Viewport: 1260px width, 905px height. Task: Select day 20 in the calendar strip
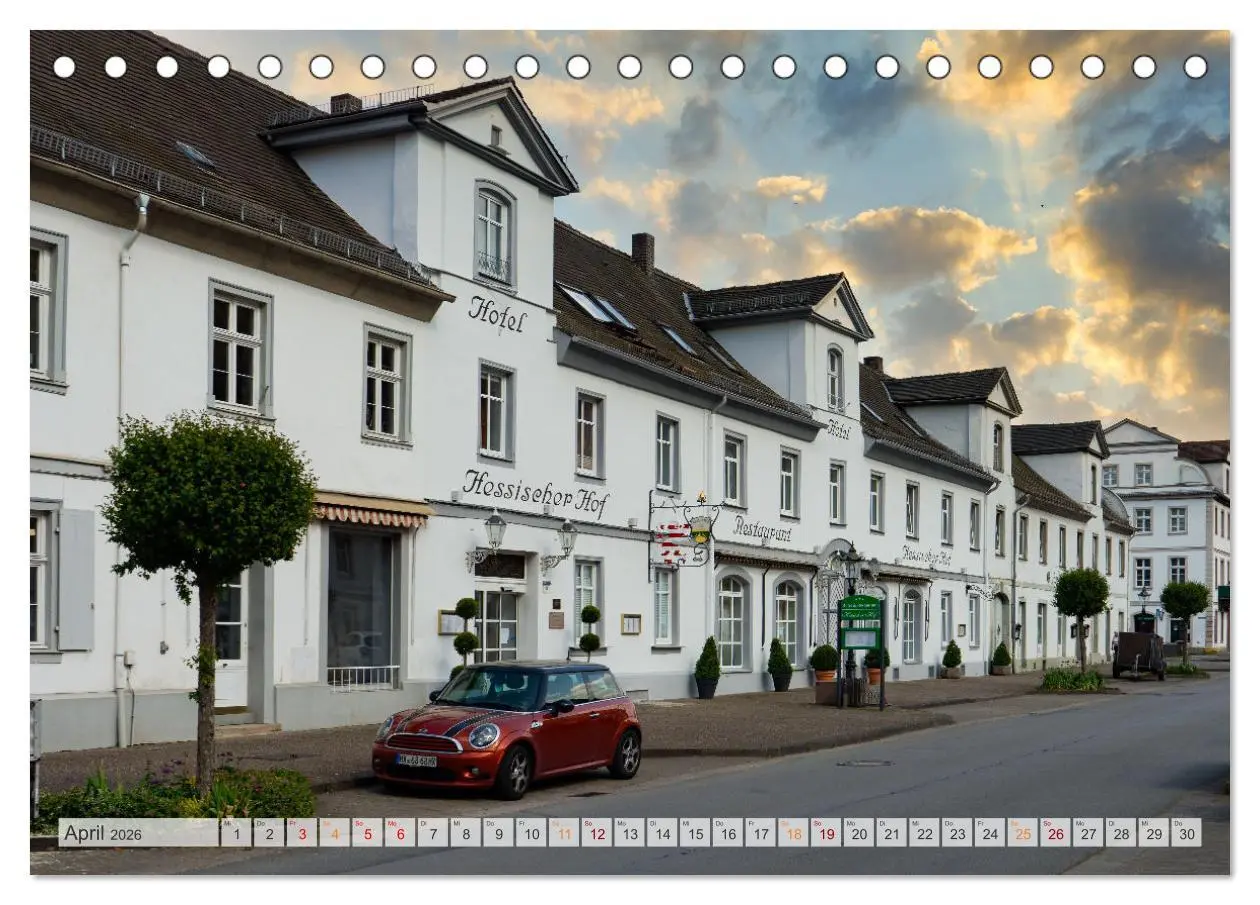click(x=859, y=833)
